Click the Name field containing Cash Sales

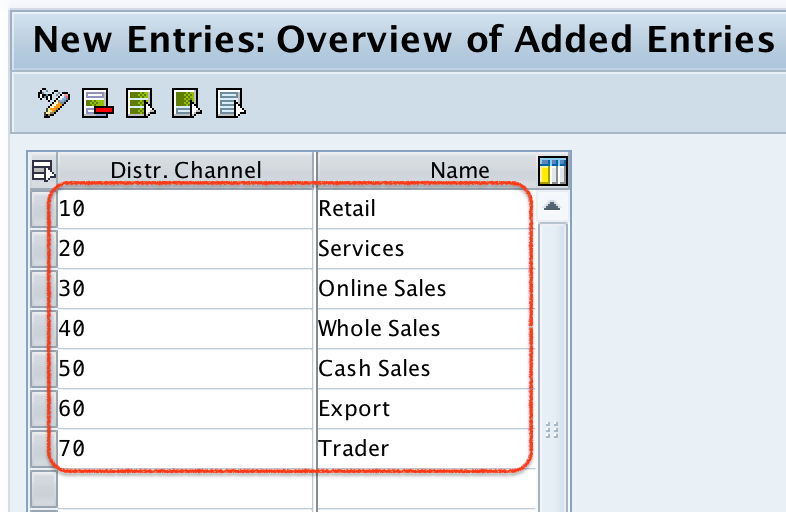426,369
